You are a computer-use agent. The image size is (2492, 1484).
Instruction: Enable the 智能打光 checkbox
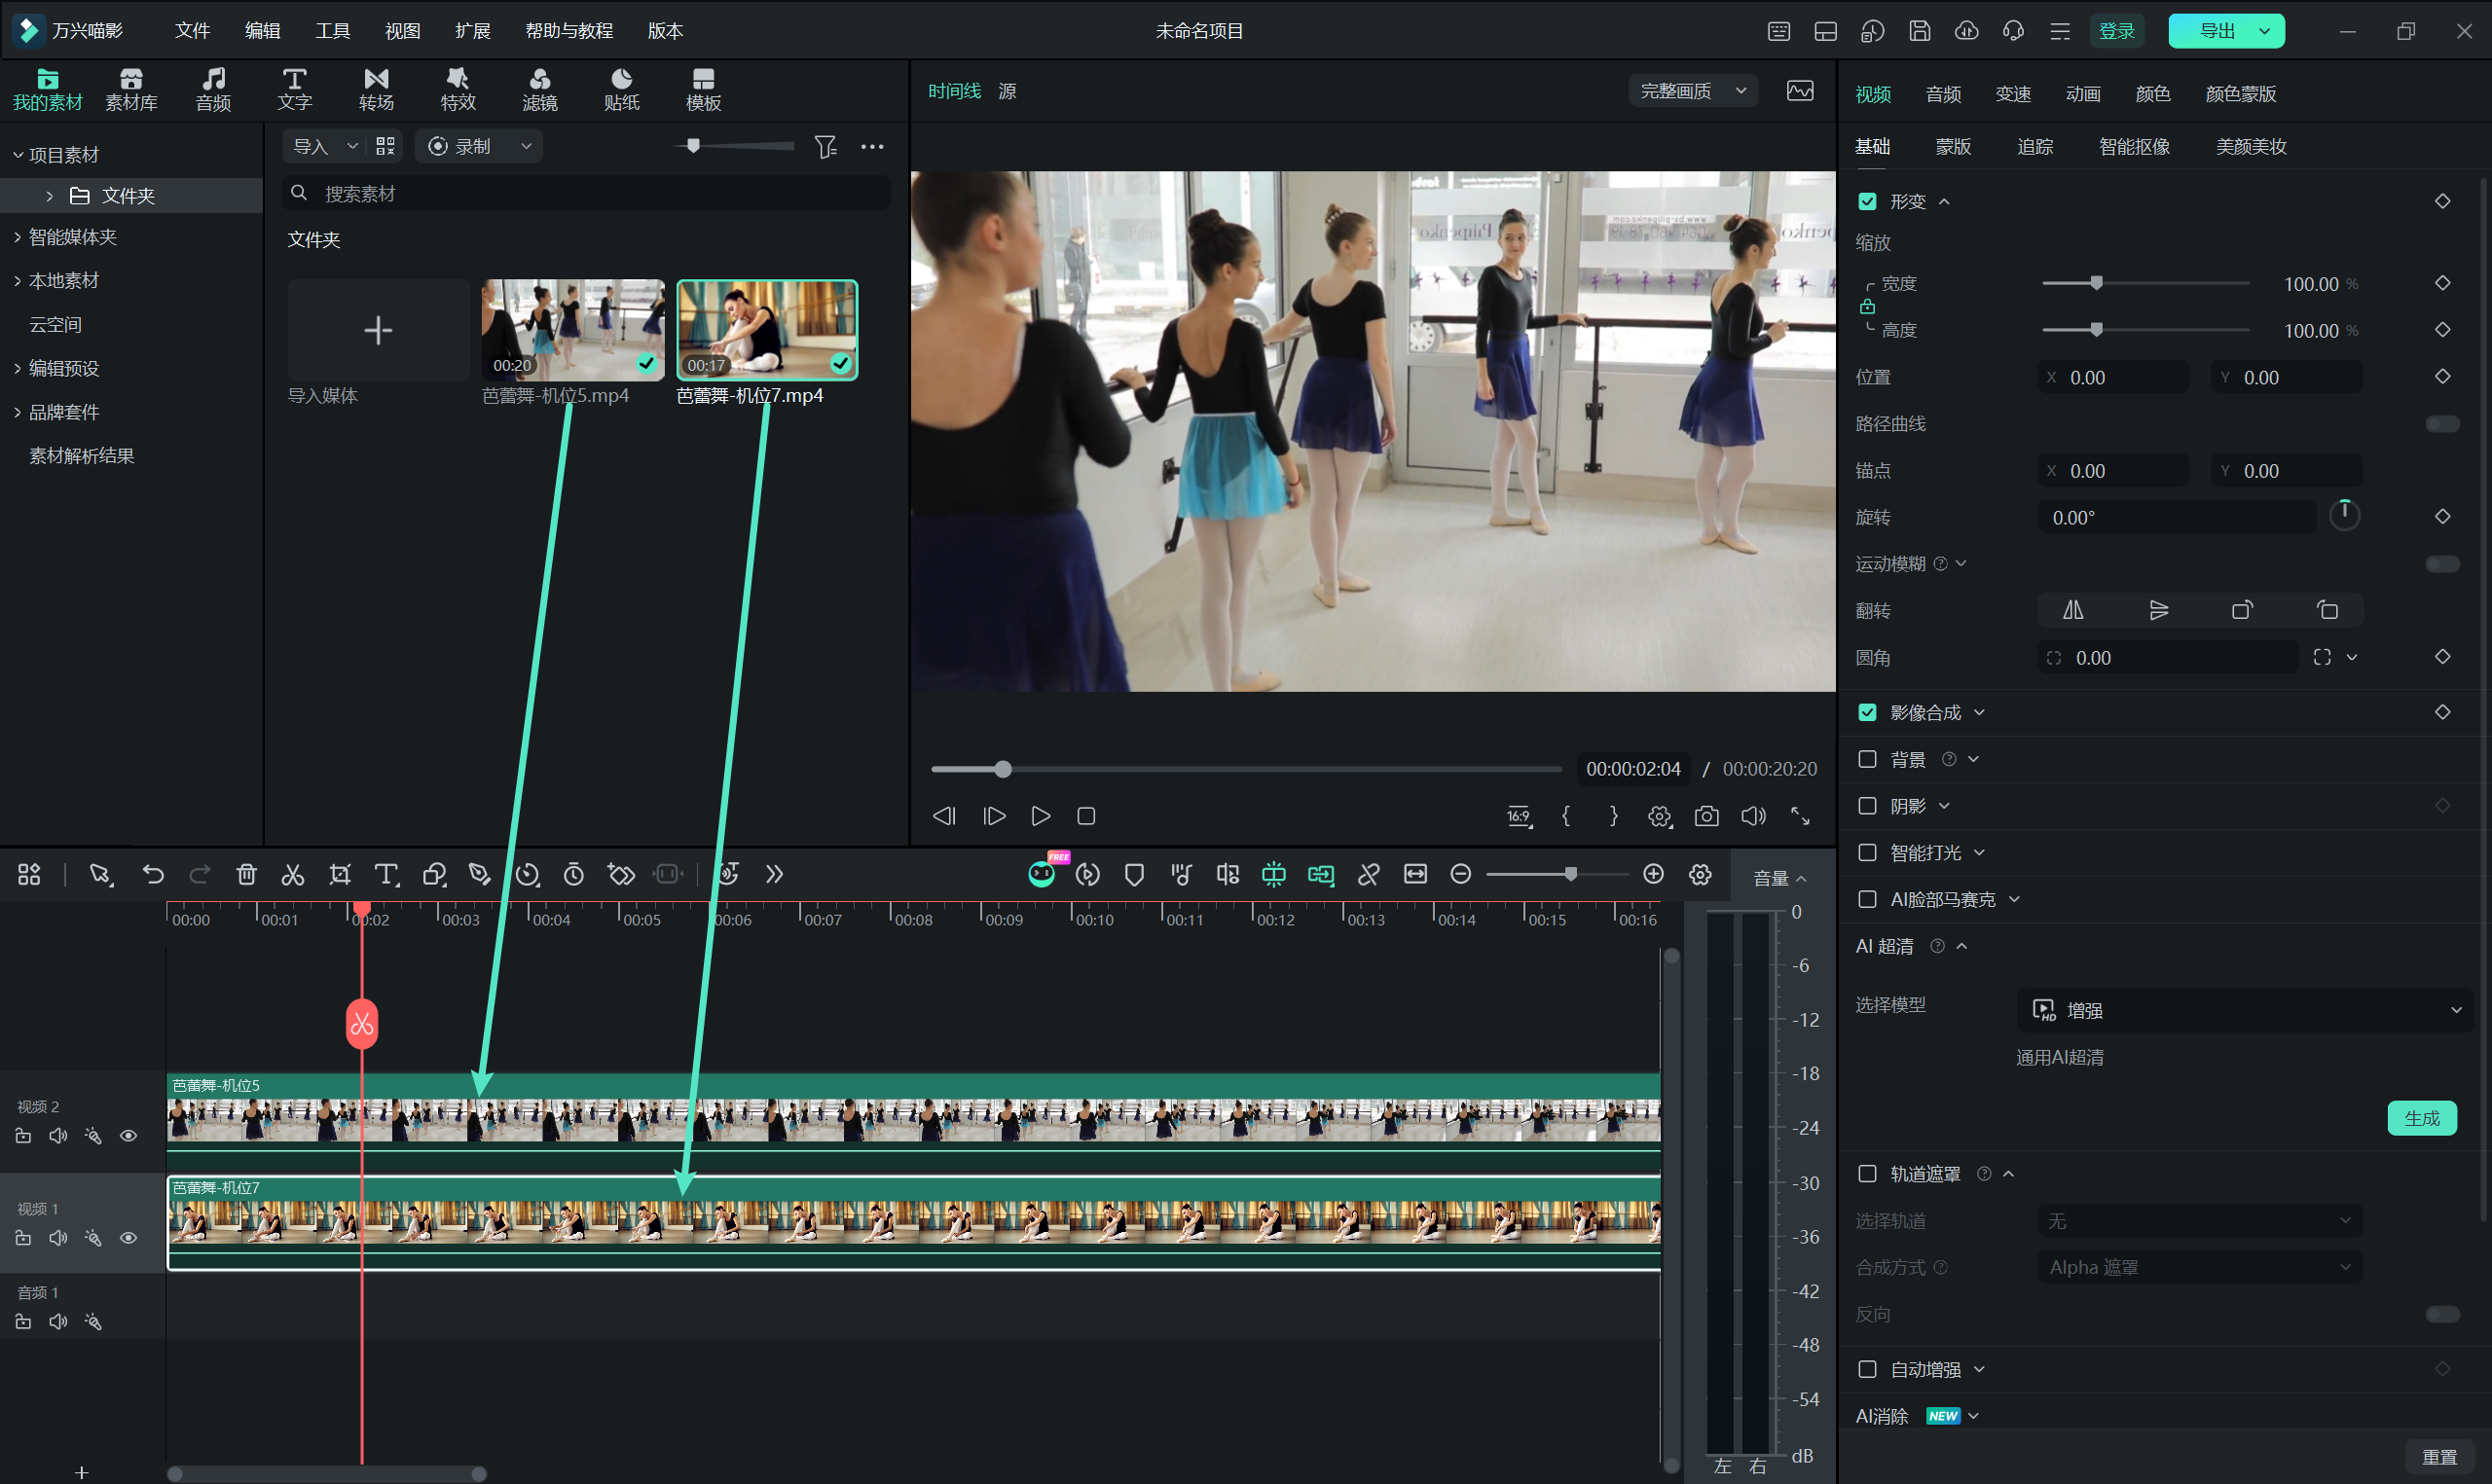pos(1867,853)
